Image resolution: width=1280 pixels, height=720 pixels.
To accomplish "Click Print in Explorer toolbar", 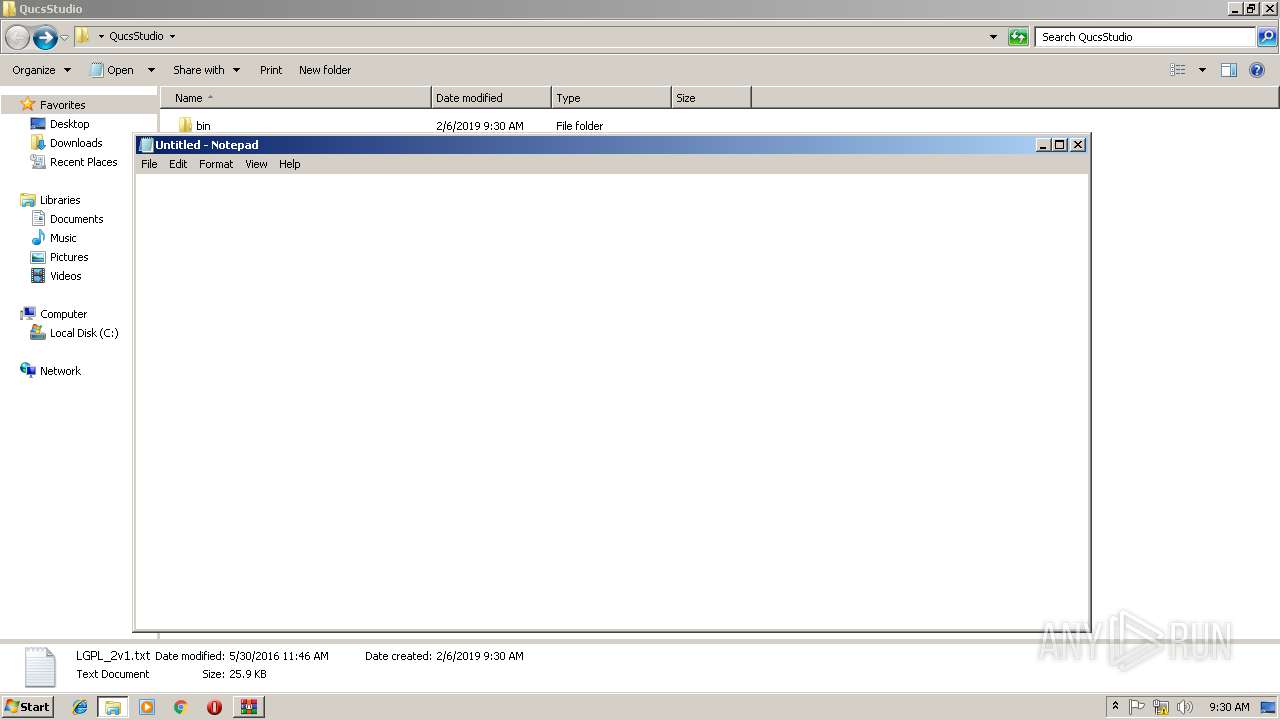I will coord(271,70).
